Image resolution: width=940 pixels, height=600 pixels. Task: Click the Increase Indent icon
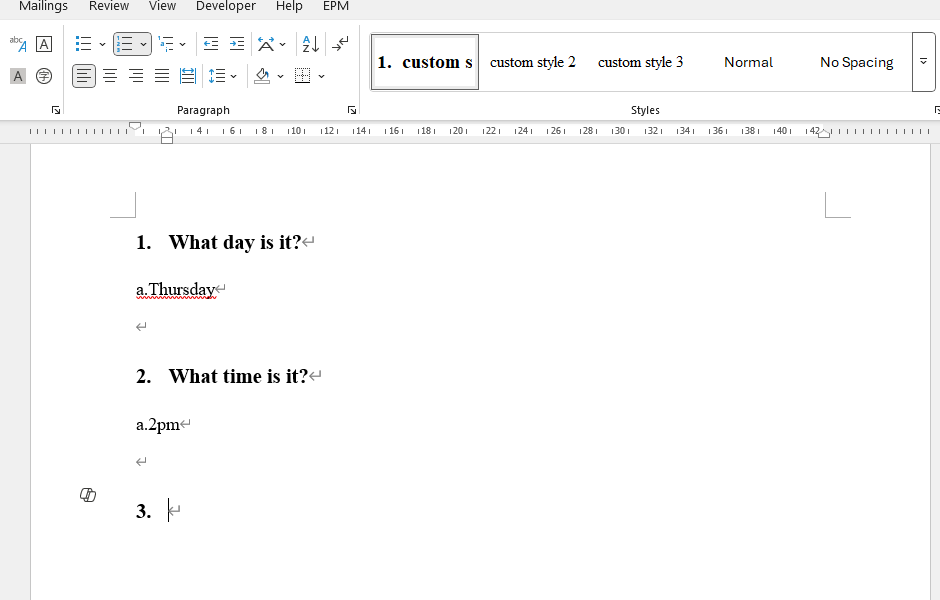tap(237, 44)
